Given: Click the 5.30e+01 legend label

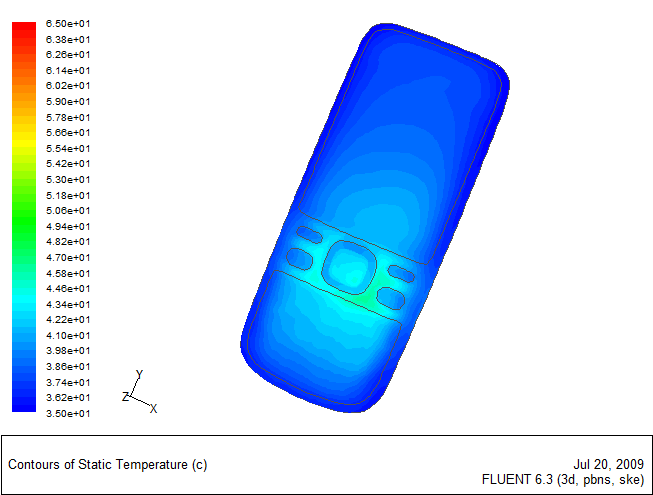Looking at the screenshot, I should click(68, 179).
